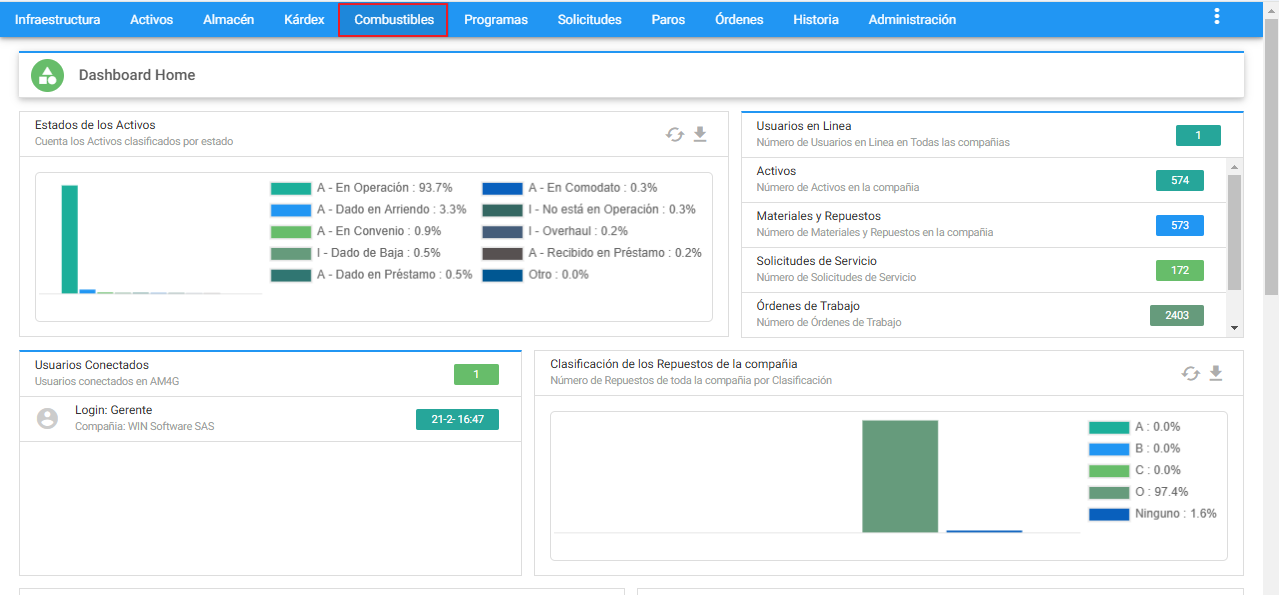The image size is (1279, 595).
Task: Select the Activos statistics row title
Action: pyautogui.click(x=776, y=171)
